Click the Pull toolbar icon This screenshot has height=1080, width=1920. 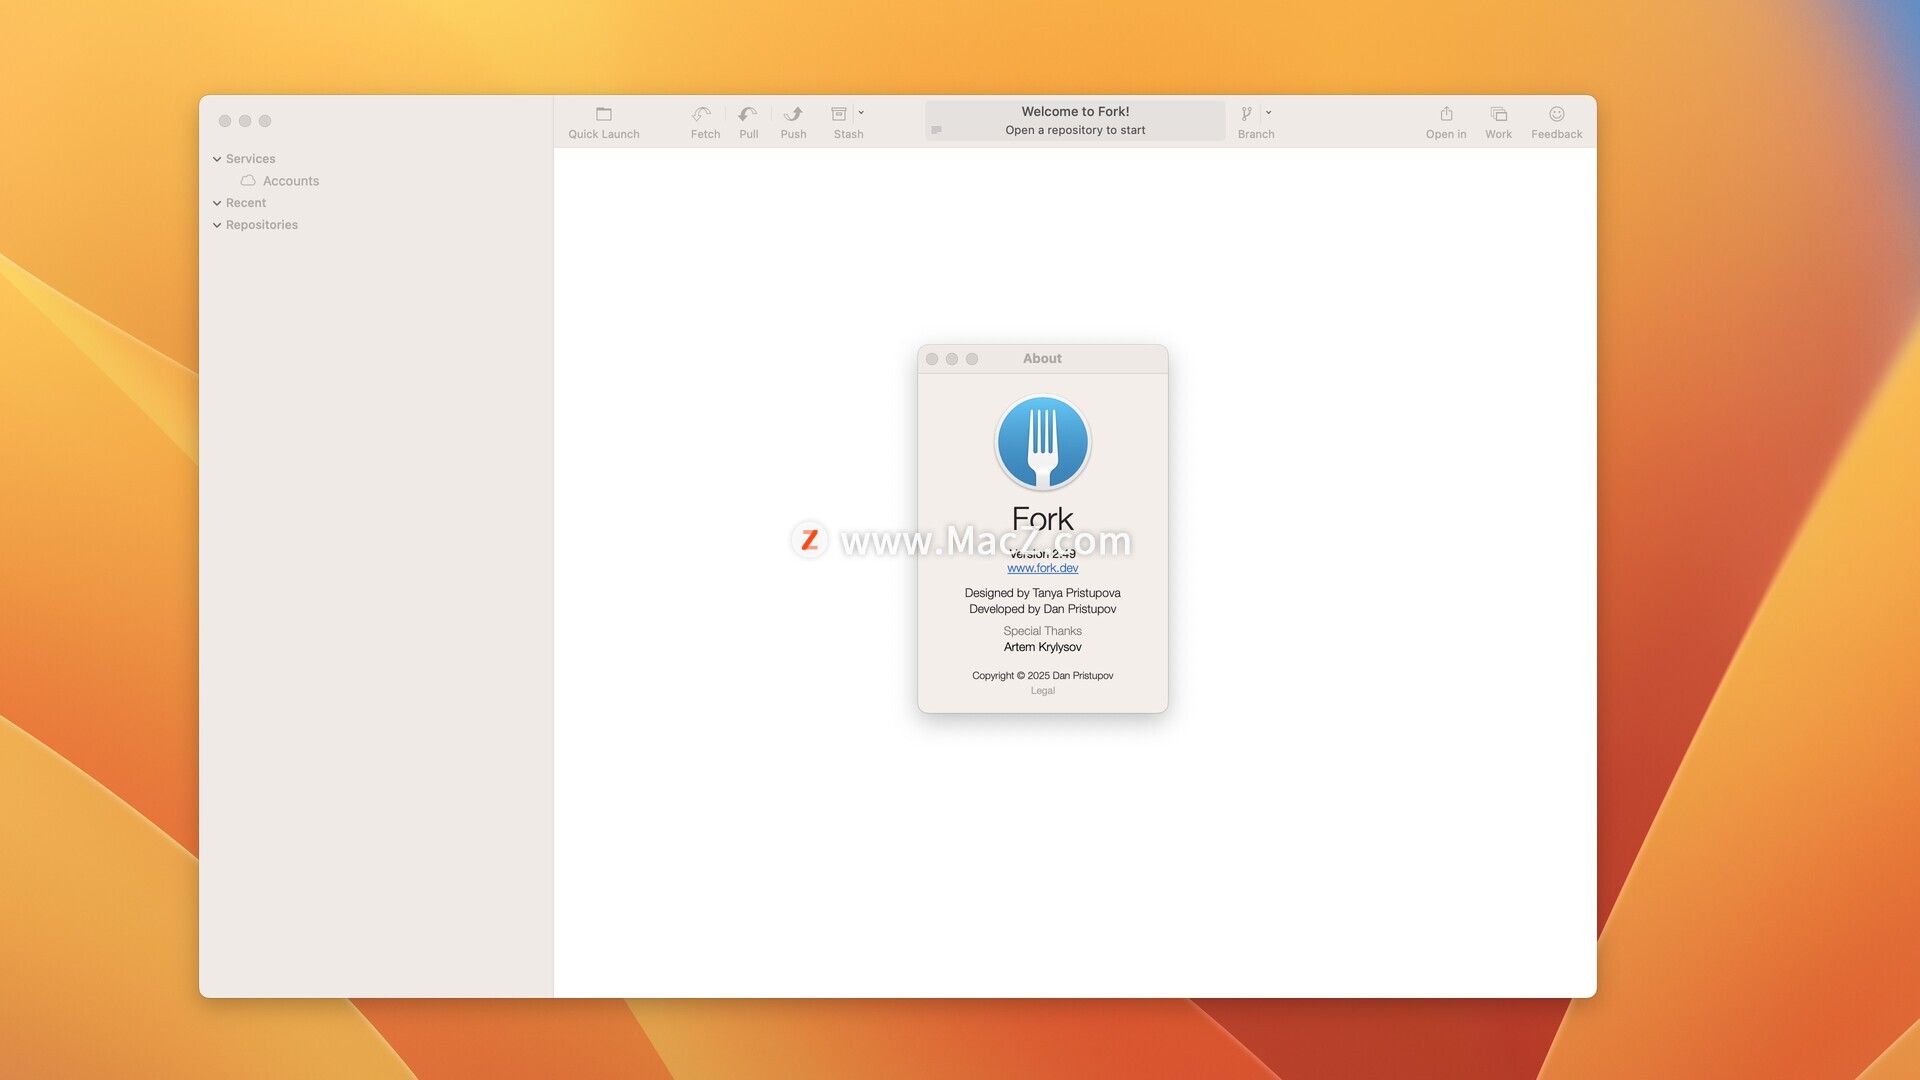click(748, 114)
